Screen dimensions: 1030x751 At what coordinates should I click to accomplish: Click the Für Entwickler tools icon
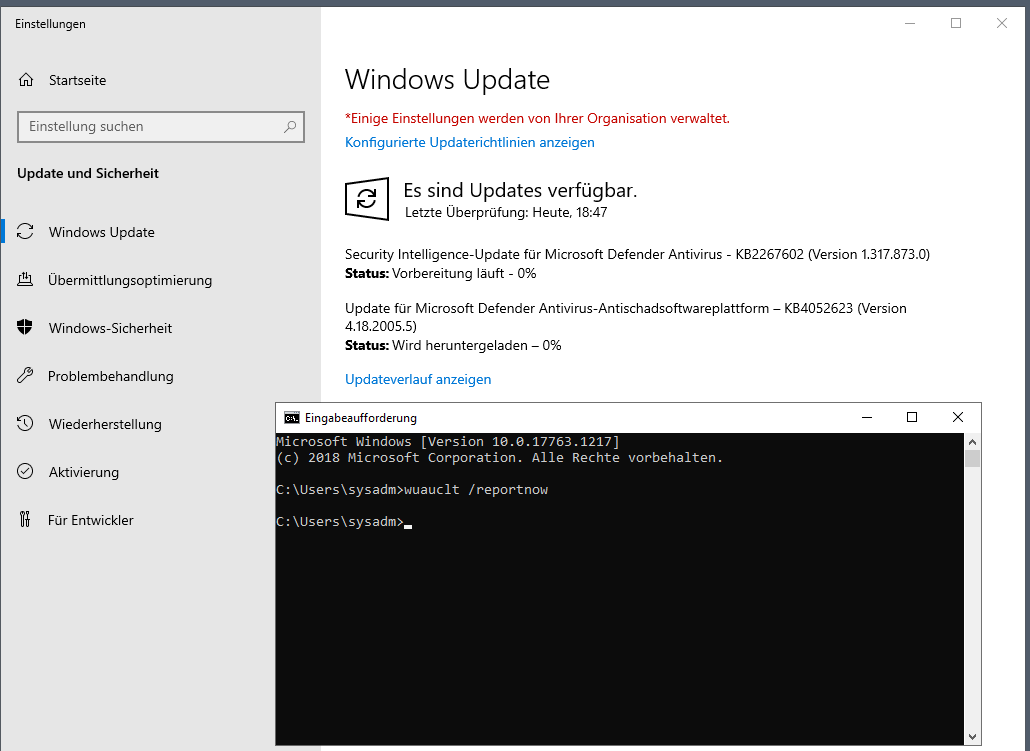click(x=25, y=520)
